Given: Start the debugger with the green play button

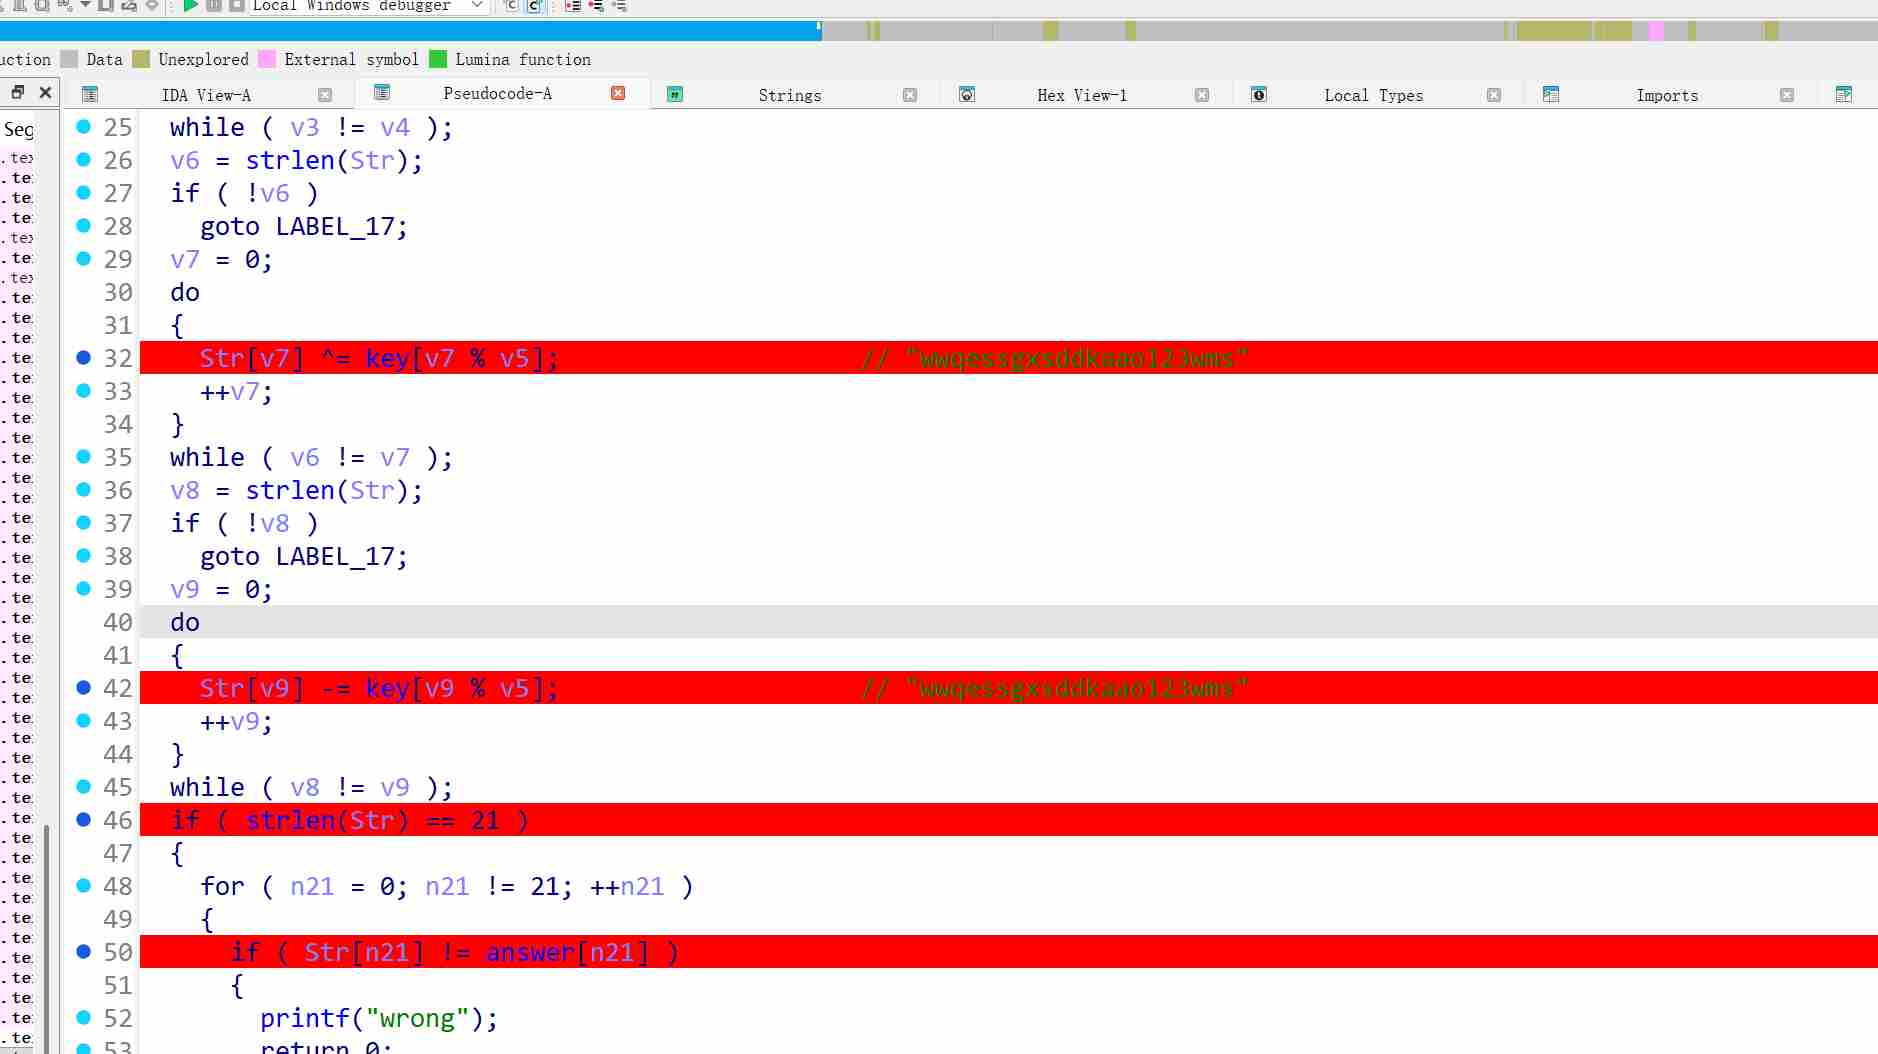Looking at the screenshot, I should [x=190, y=6].
